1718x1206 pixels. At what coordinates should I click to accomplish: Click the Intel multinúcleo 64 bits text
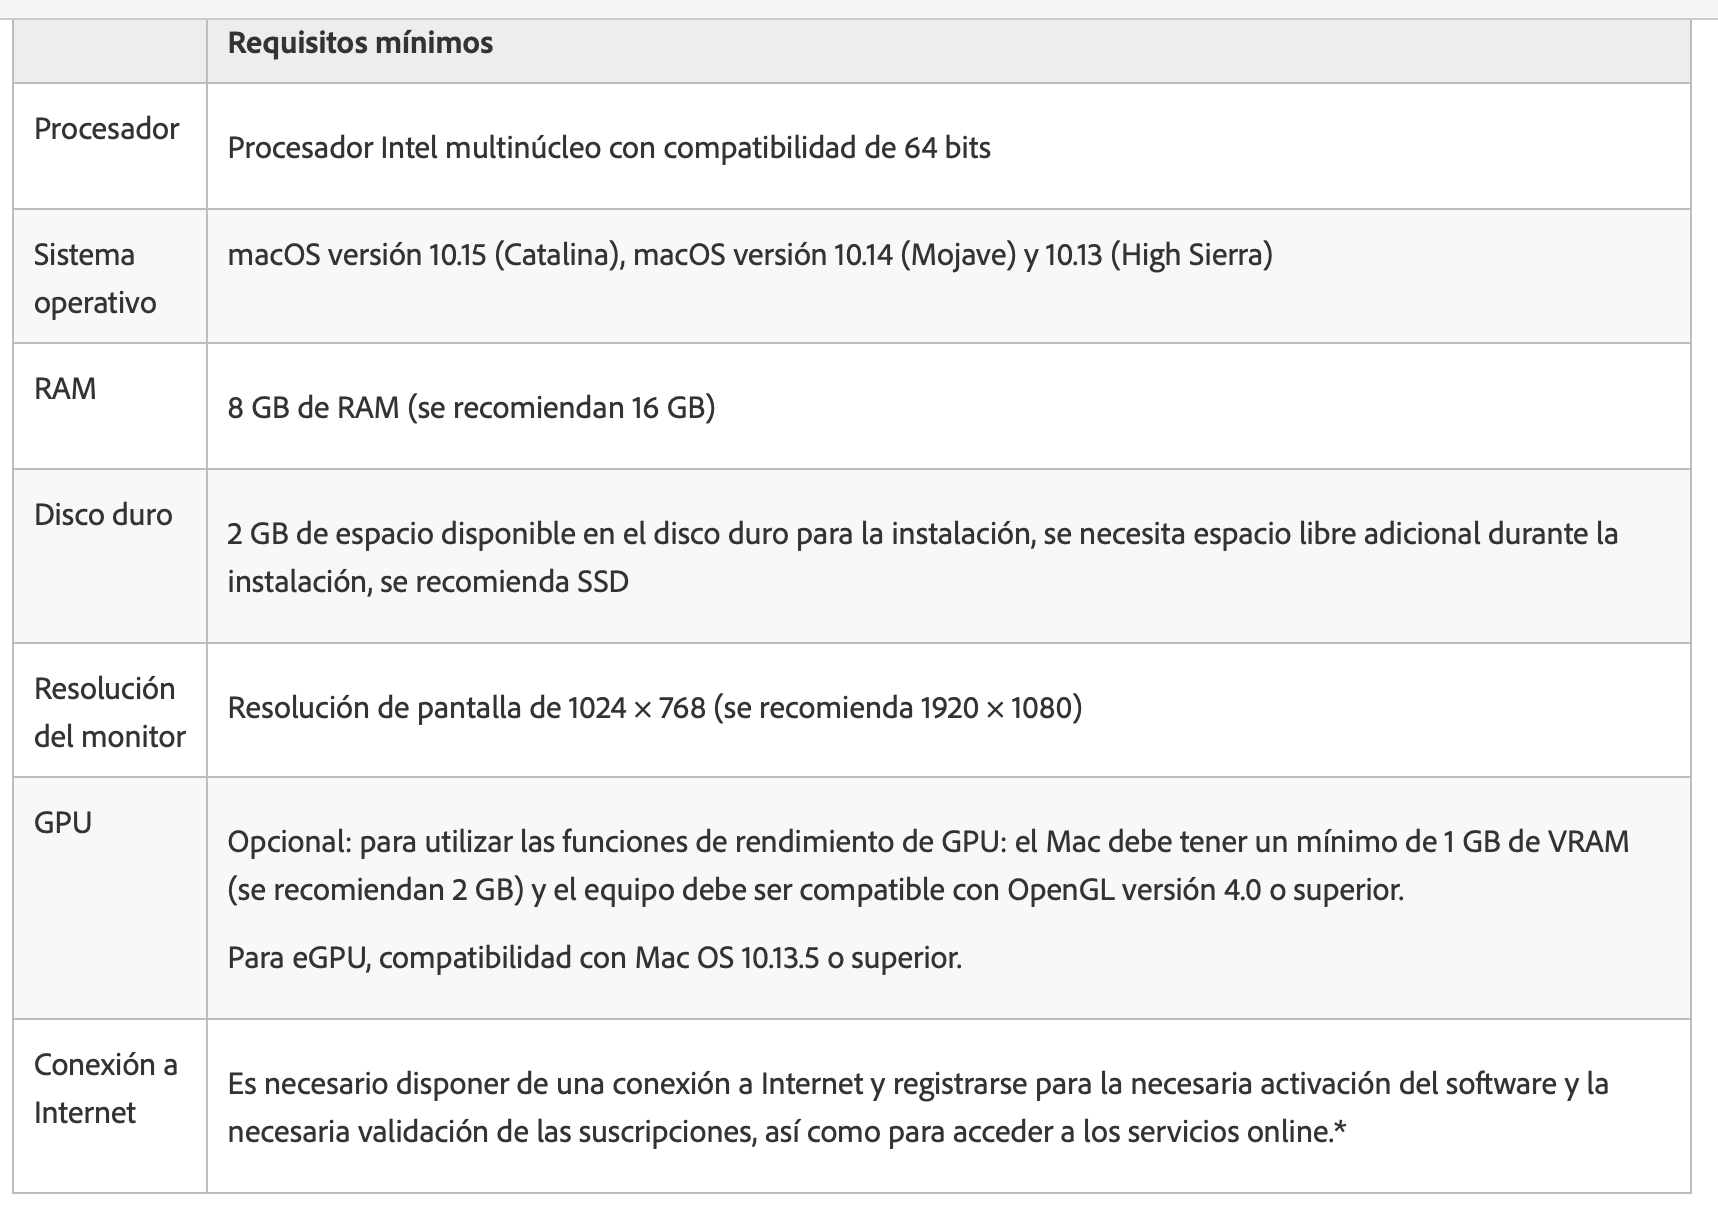[608, 148]
